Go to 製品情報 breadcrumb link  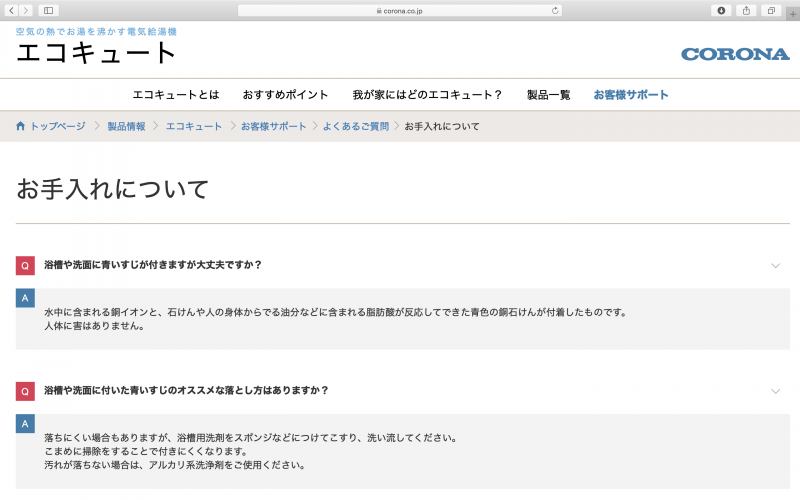point(126,126)
